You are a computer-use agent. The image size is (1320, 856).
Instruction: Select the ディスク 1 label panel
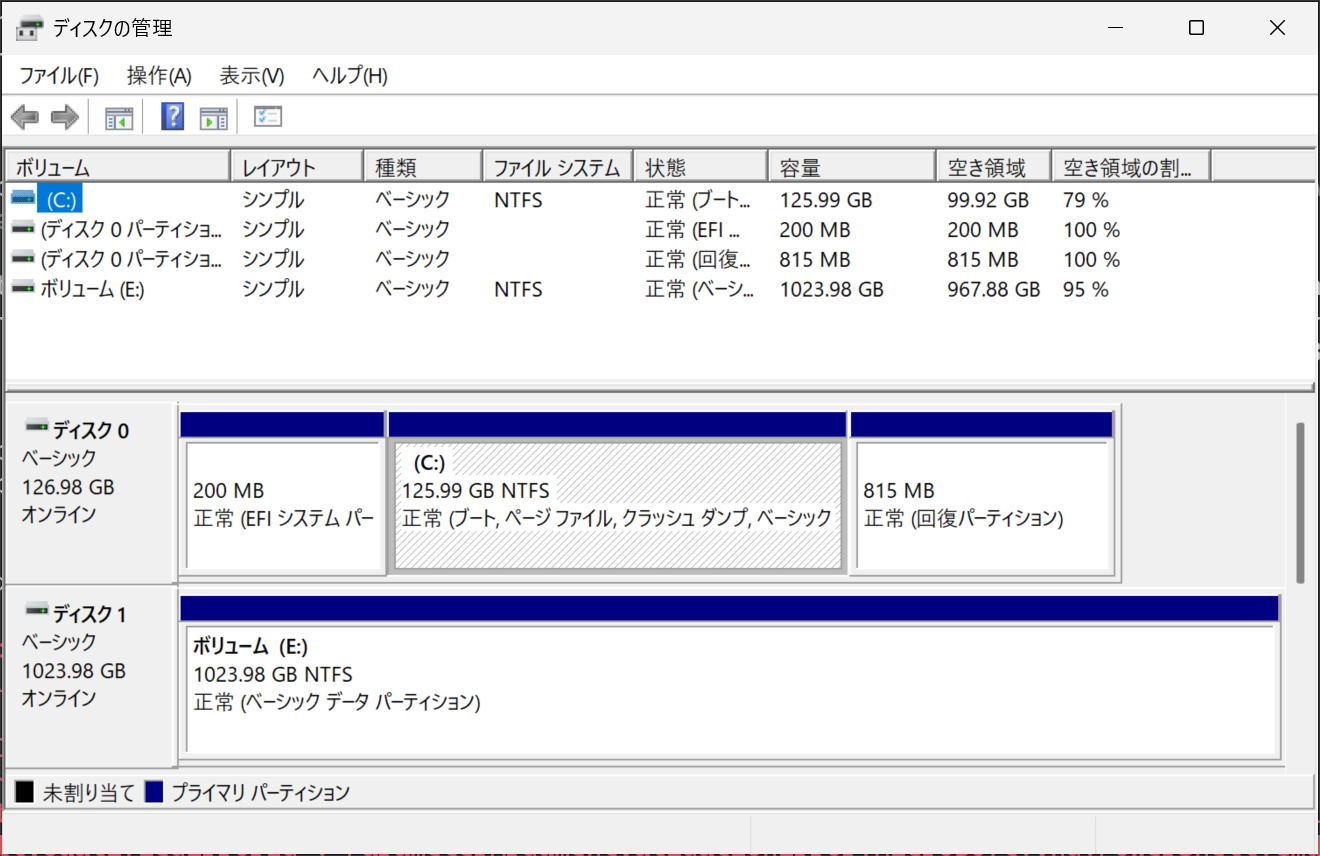[x=91, y=676]
